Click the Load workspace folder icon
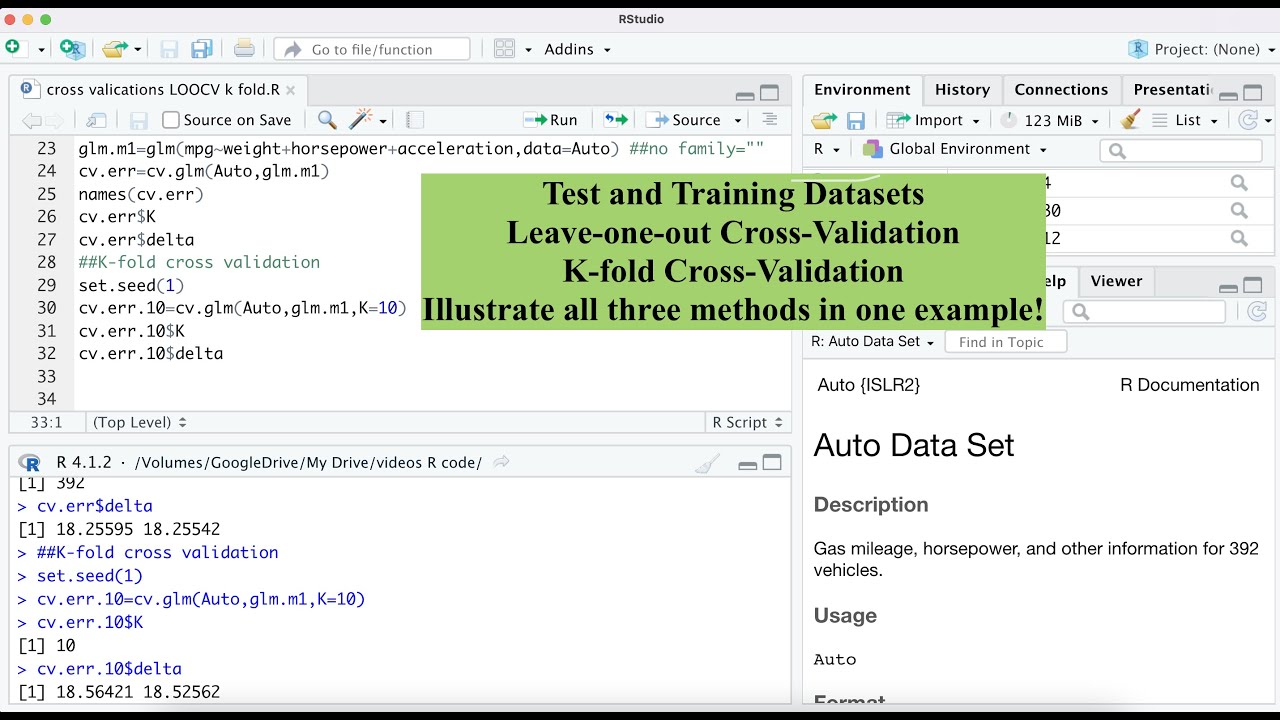The width and height of the screenshot is (1280, 720). [x=824, y=120]
